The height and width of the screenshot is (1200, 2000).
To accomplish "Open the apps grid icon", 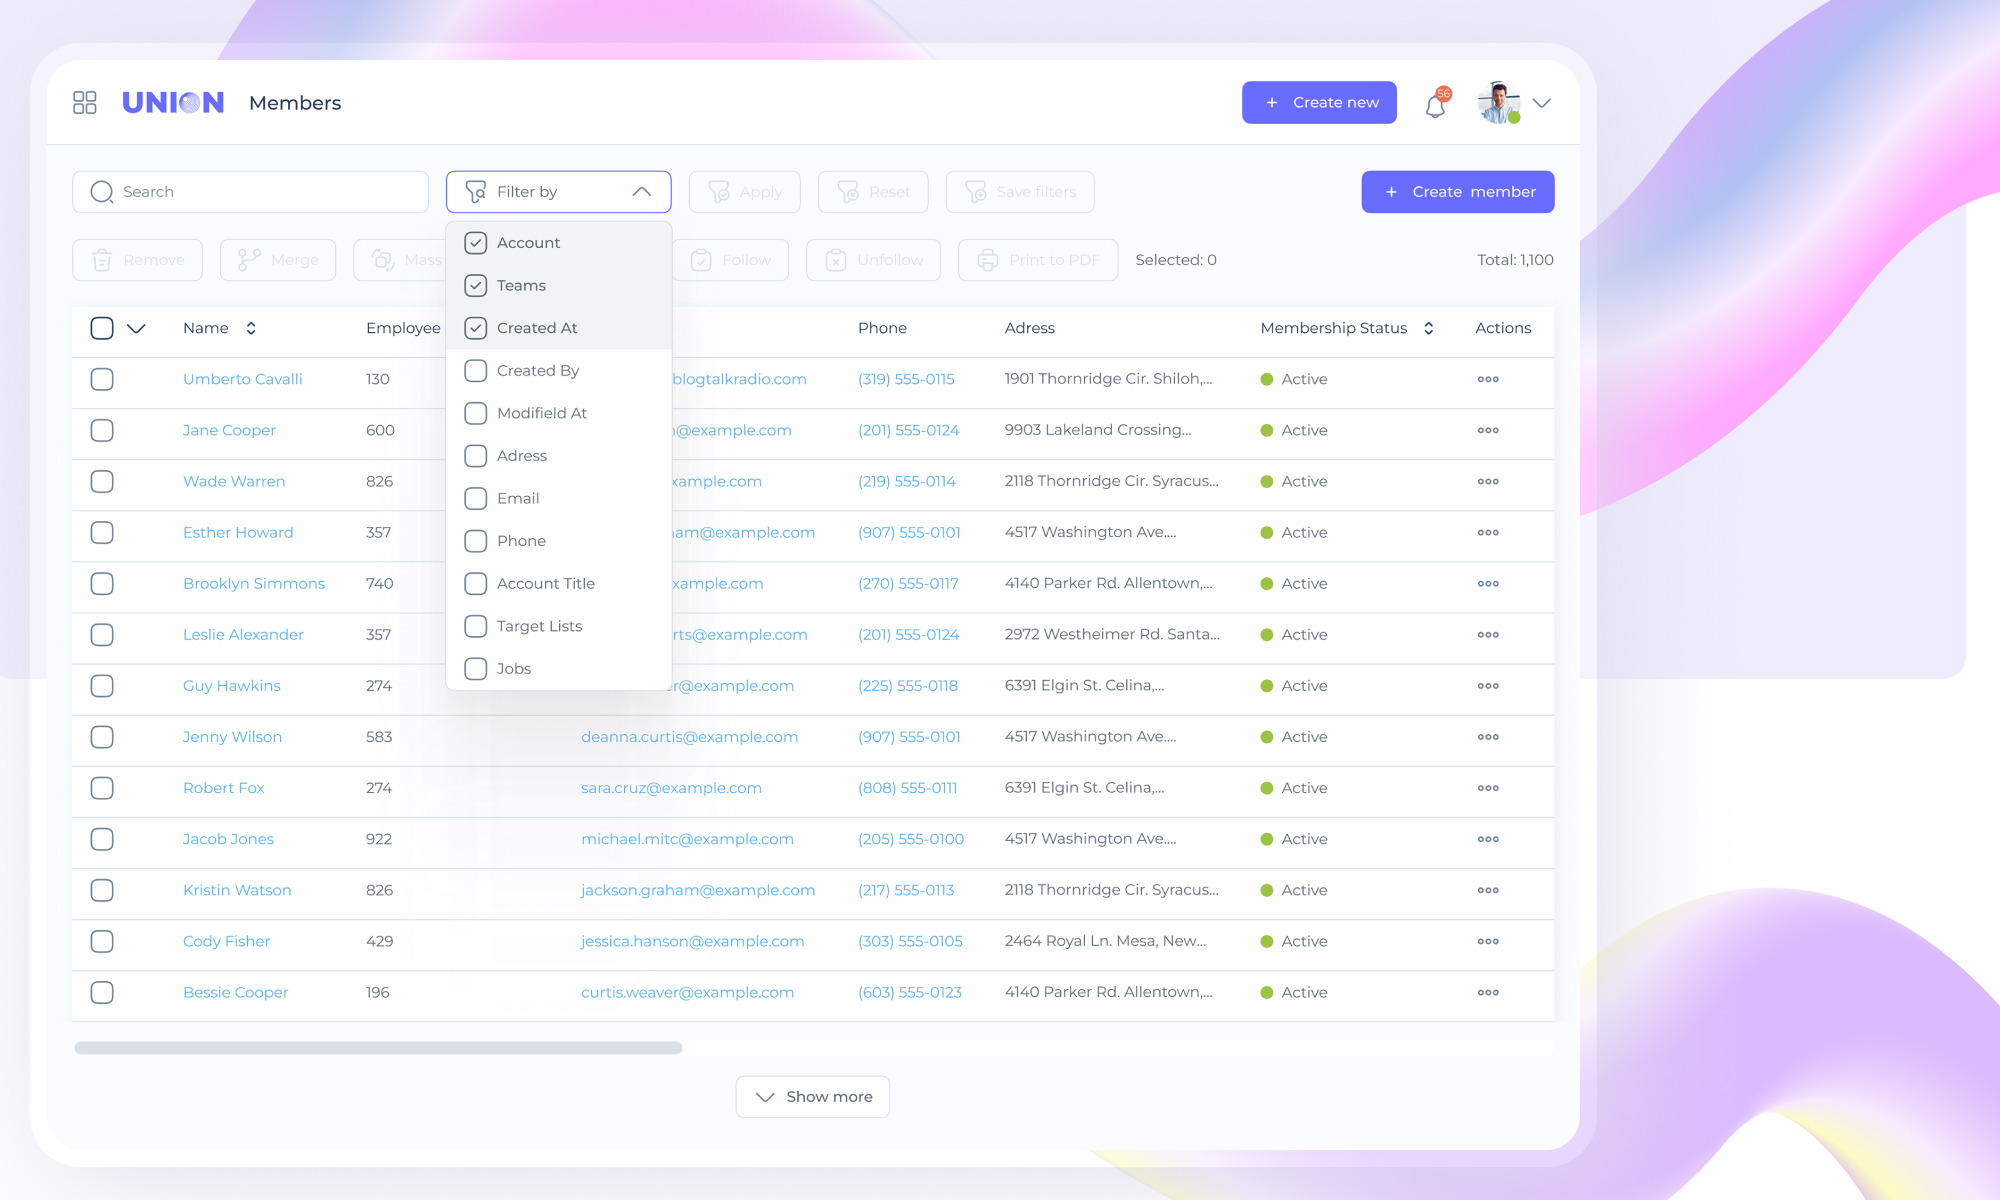I will coord(85,103).
